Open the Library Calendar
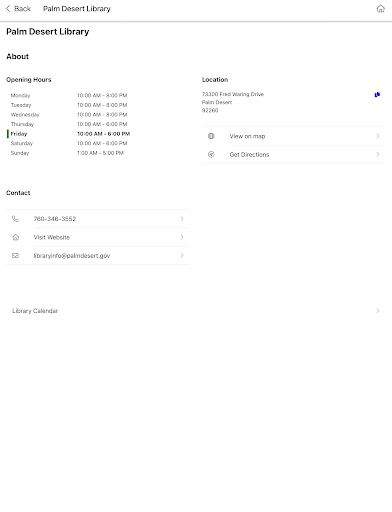 tap(196, 311)
